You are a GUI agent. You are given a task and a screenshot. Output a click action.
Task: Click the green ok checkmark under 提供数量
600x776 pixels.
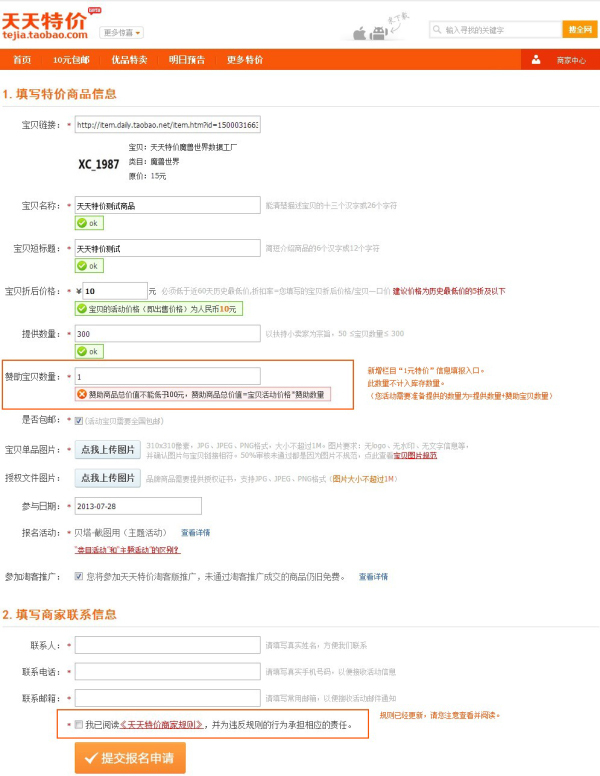tap(82, 351)
